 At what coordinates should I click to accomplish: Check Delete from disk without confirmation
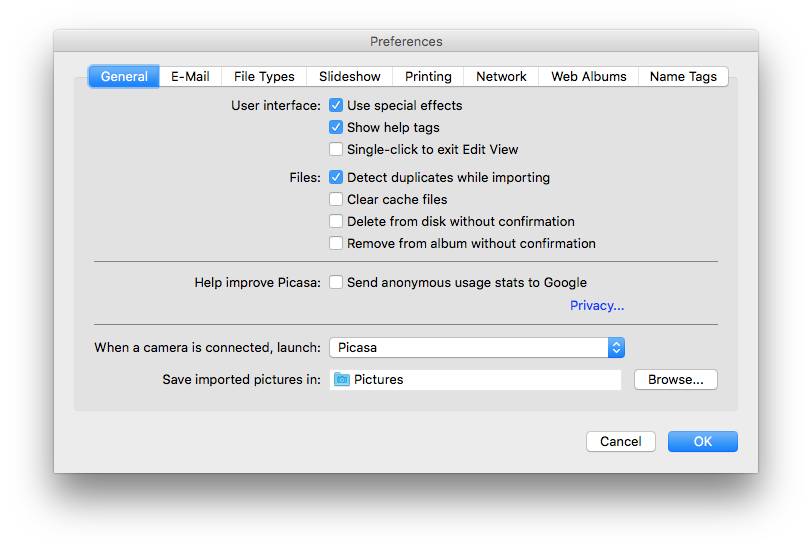point(336,221)
